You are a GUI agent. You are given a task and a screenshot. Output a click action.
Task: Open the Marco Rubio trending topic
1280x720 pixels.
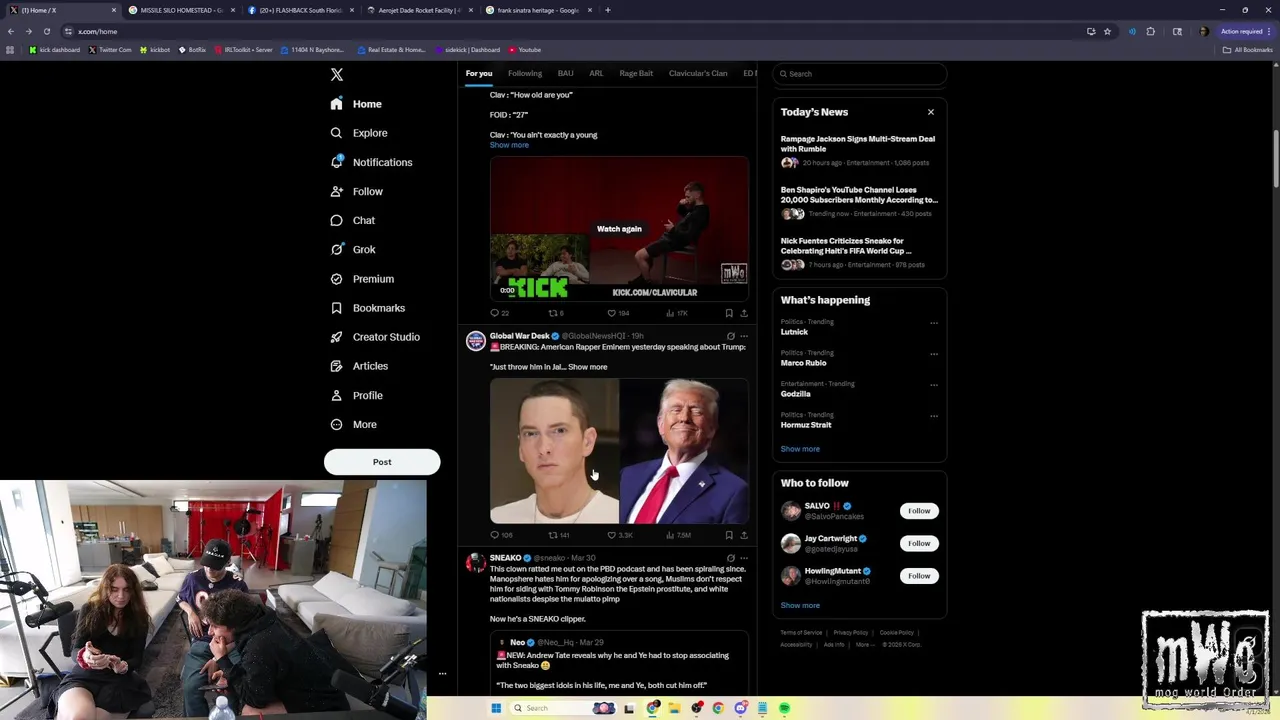pos(803,363)
